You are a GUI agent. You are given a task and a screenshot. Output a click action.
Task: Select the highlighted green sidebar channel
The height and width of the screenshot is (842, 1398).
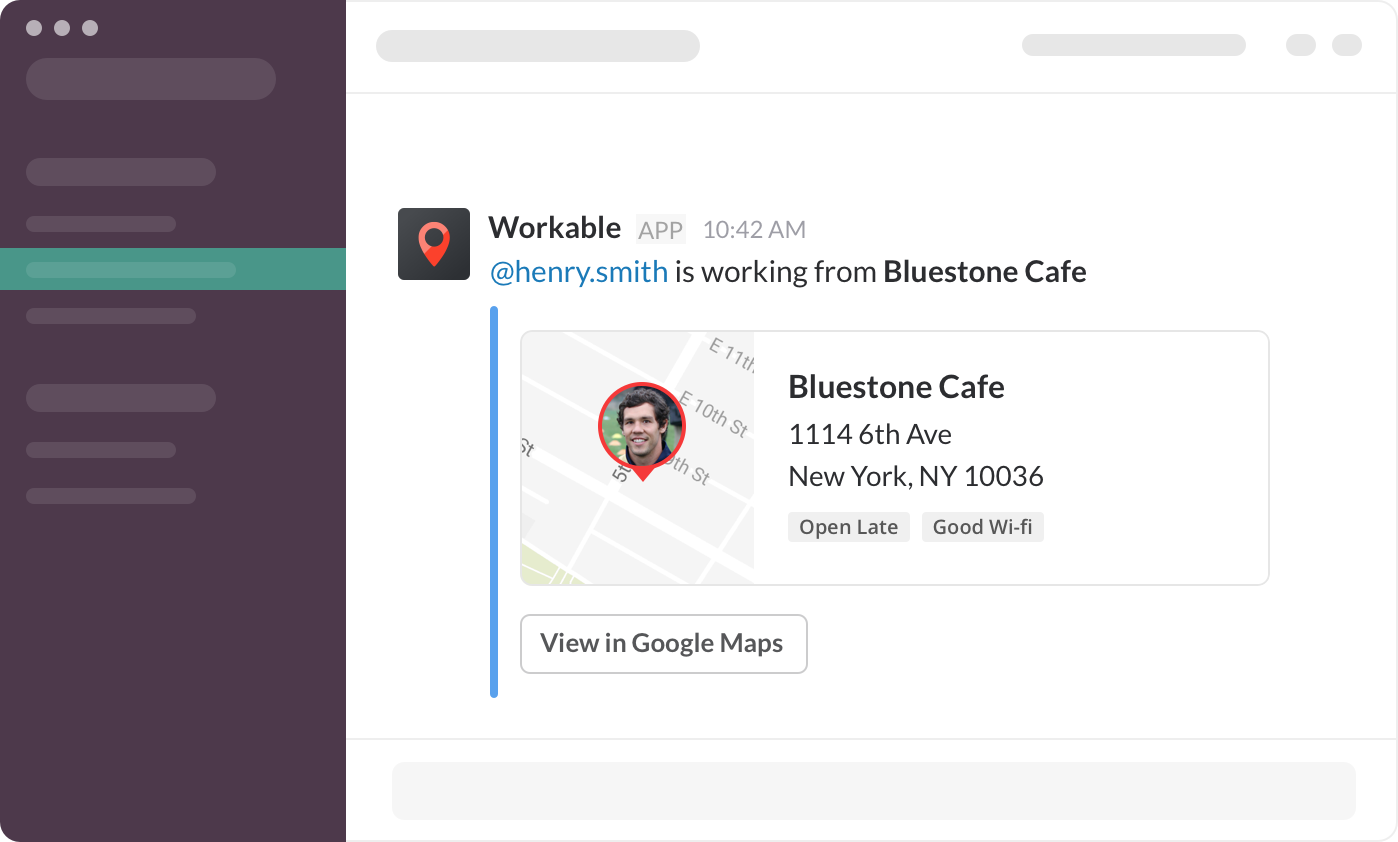172,270
